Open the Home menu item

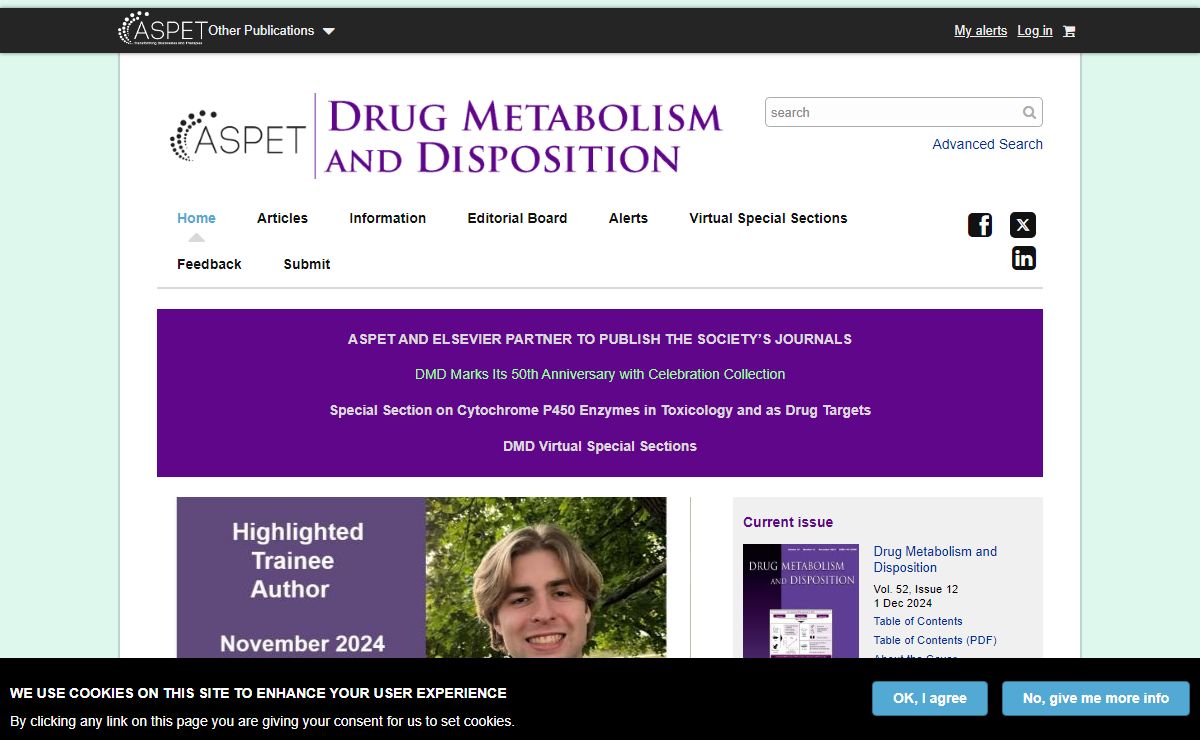(x=196, y=218)
